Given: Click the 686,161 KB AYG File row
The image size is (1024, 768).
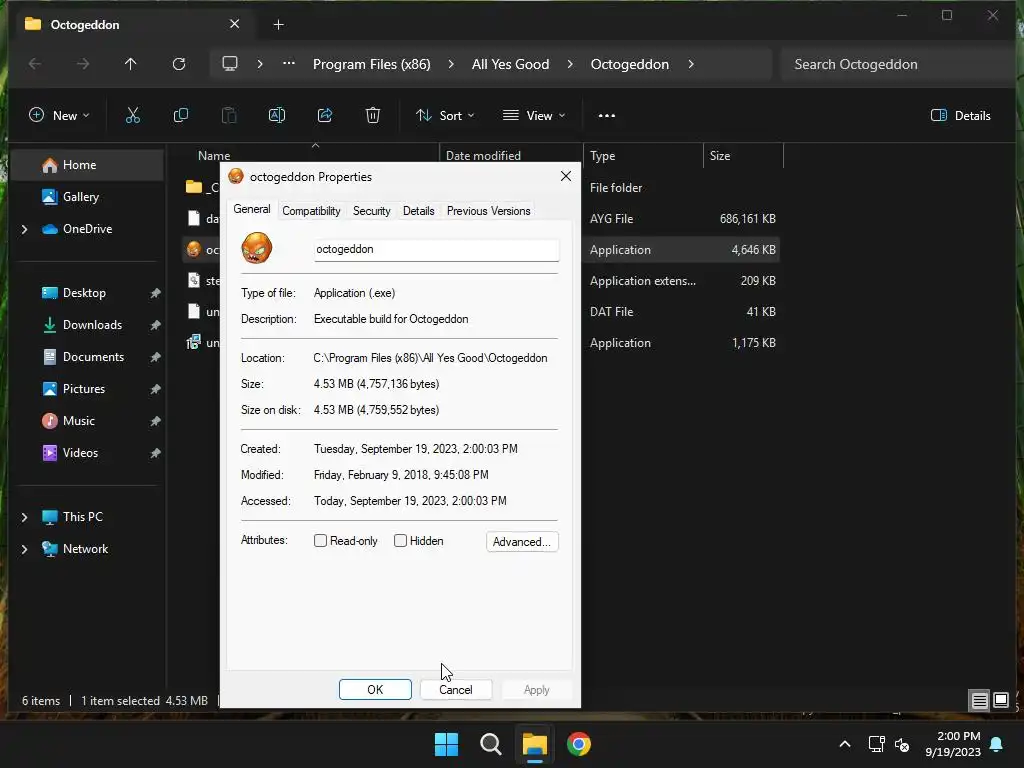Looking at the screenshot, I should [x=481, y=219].
